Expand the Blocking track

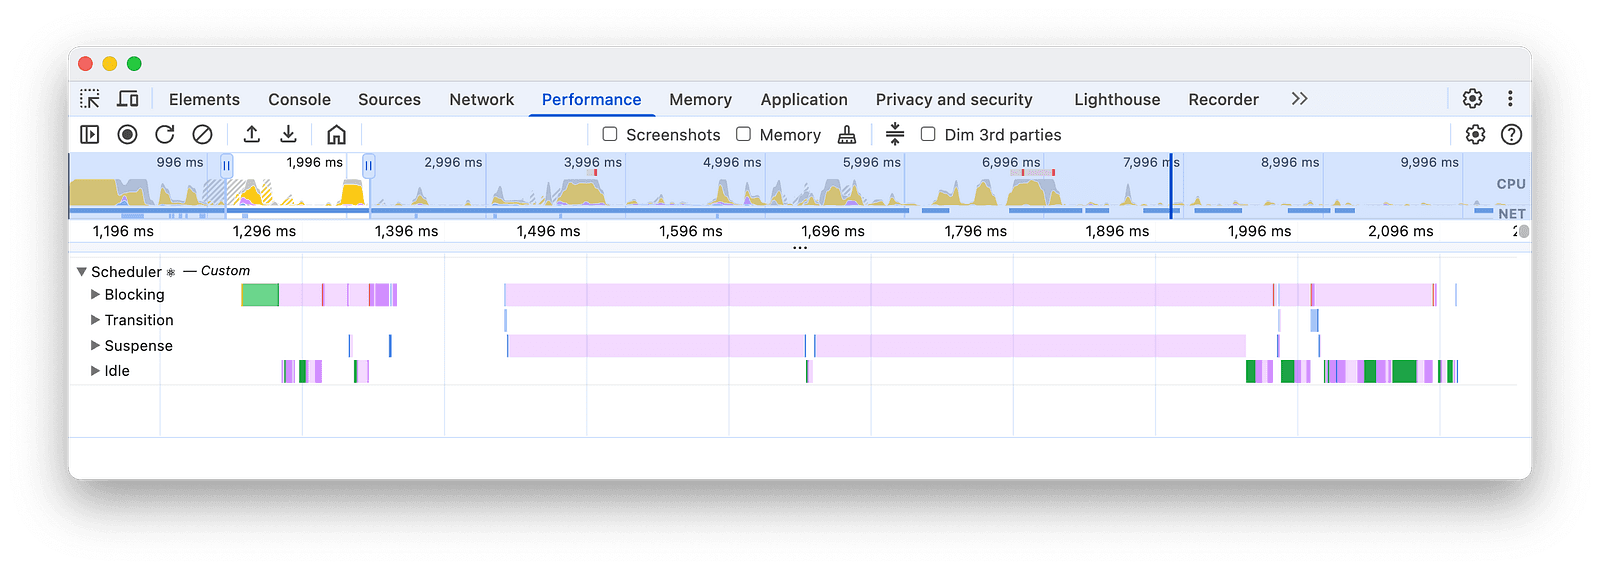coord(96,294)
